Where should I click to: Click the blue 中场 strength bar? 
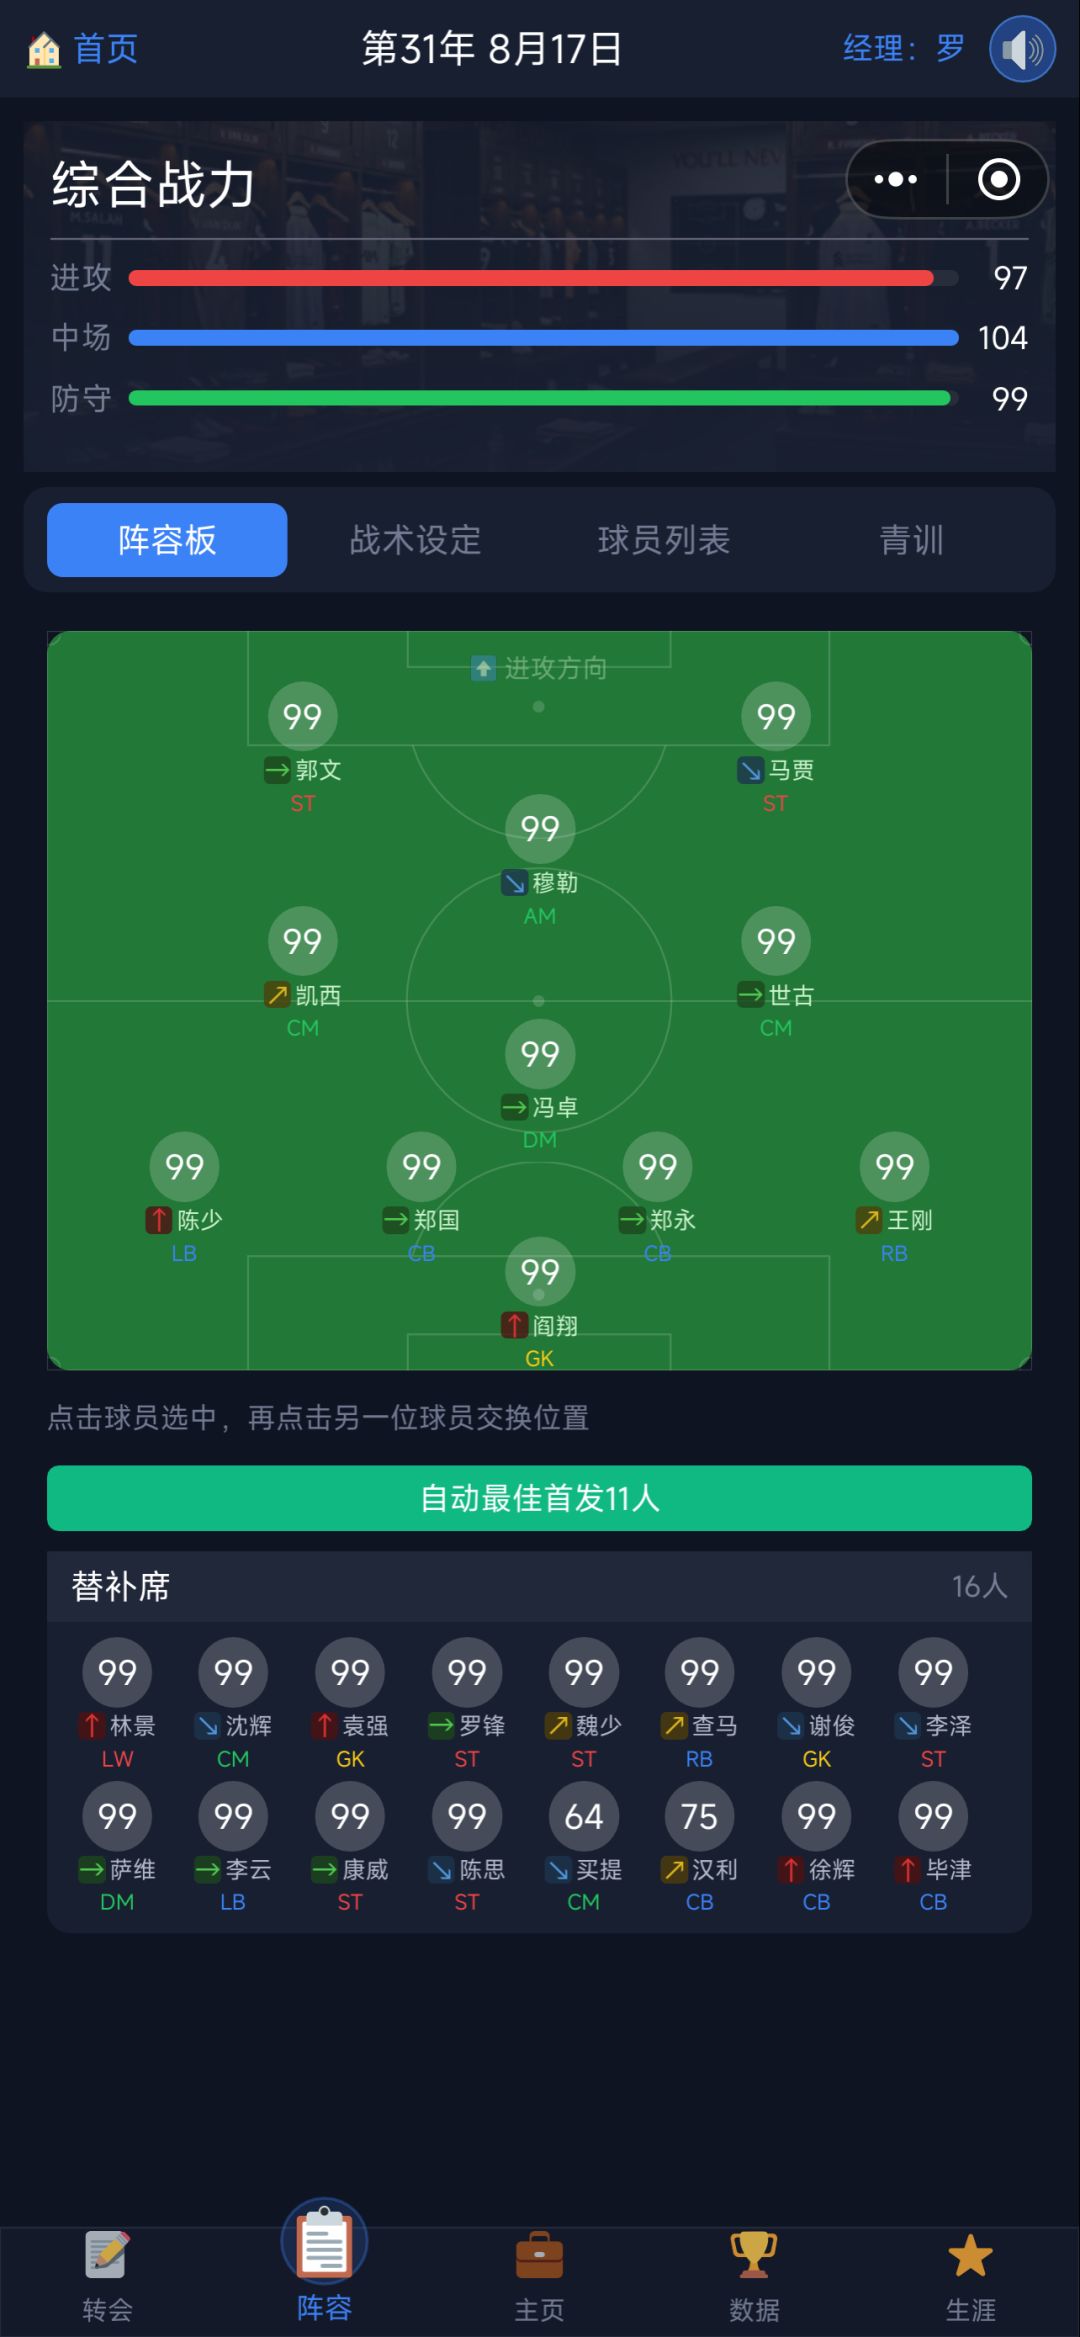[544, 338]
